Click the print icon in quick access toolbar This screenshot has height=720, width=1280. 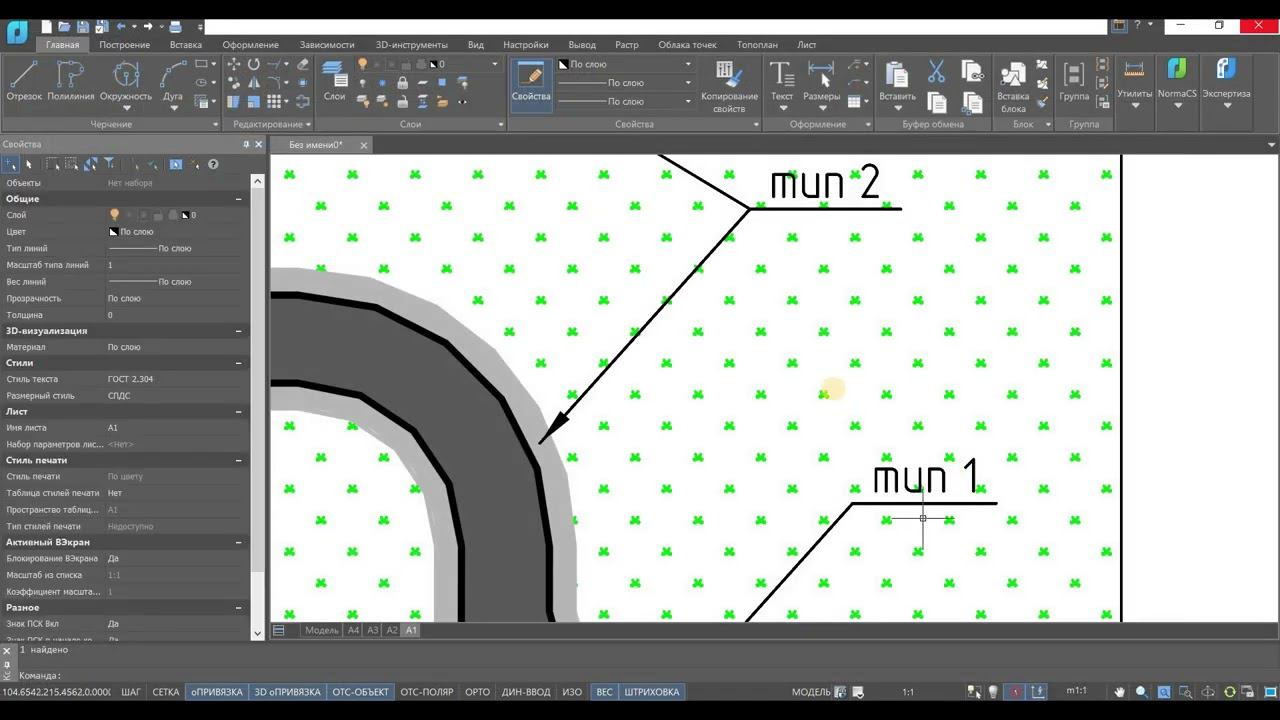point(176,26)
